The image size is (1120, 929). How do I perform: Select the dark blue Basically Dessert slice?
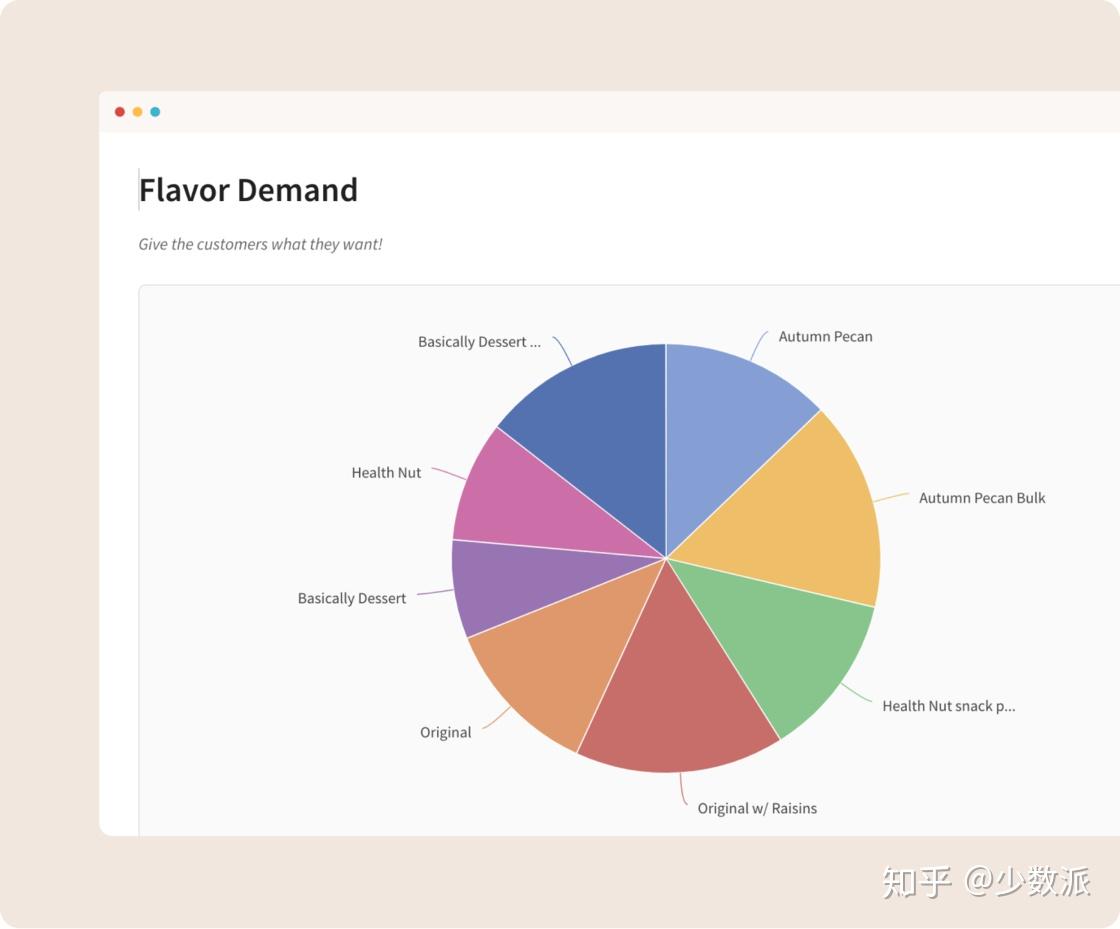pyautogui.click(x=600, y=430)
